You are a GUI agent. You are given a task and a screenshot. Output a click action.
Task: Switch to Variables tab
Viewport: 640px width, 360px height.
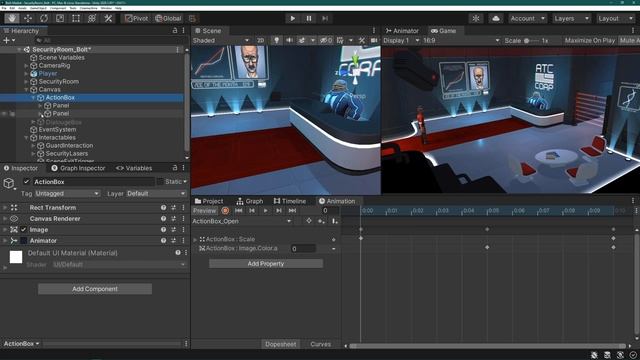134,168
